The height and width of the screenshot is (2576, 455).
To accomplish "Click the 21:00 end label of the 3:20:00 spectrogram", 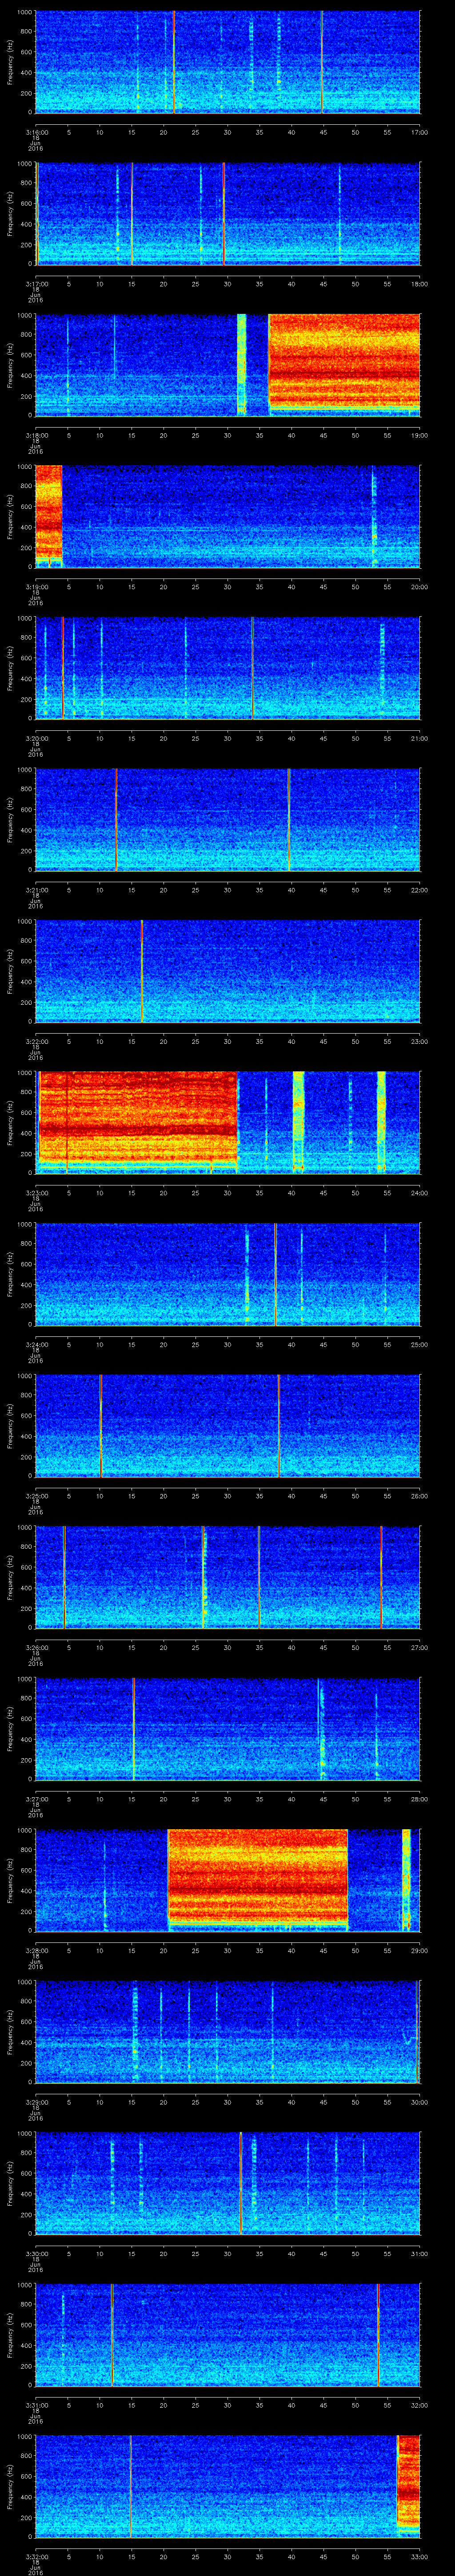I will 419,738.
